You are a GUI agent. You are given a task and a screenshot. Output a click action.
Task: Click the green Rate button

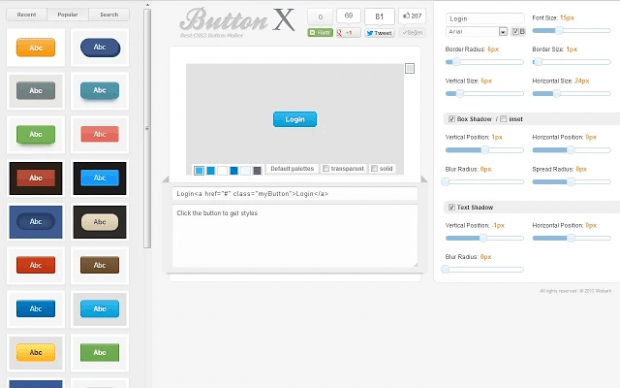point(320,32)
